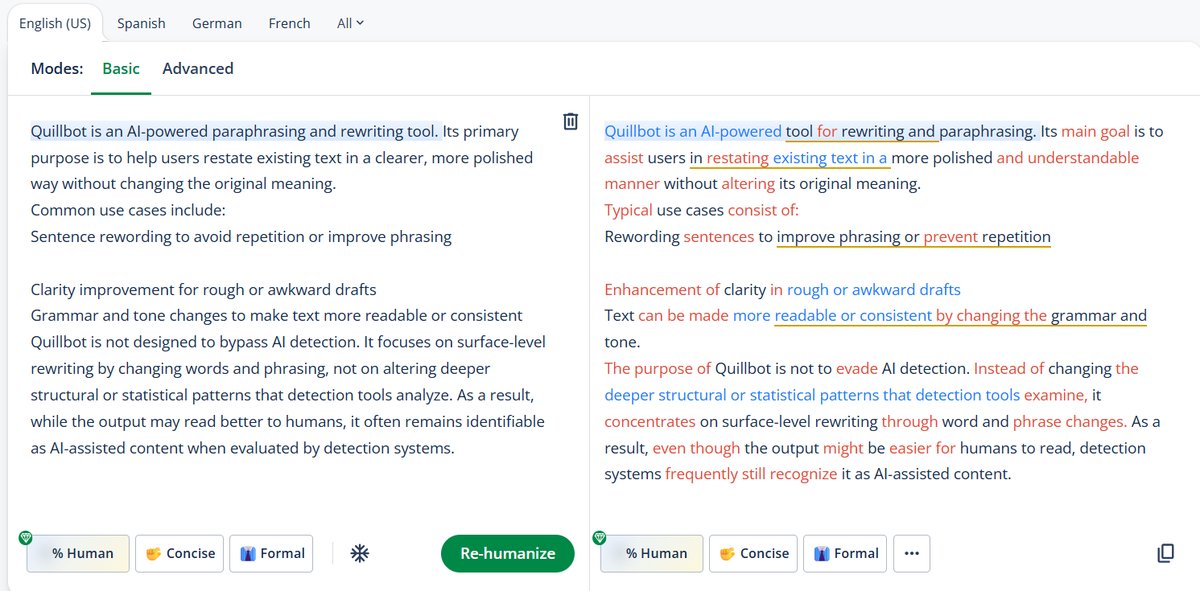
Task: Click the output word 'evade'
Action: pyautogui.click(x=857, y=368)
